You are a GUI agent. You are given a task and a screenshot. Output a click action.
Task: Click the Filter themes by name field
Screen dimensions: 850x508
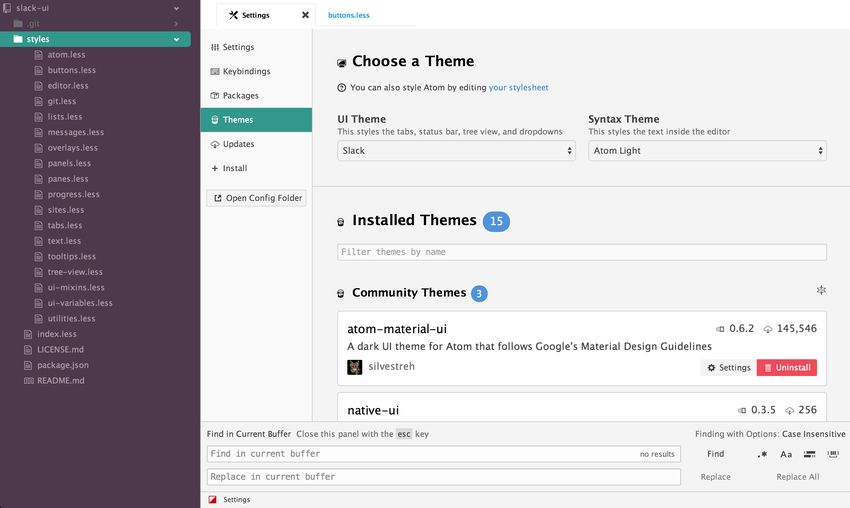pos(582,252)
